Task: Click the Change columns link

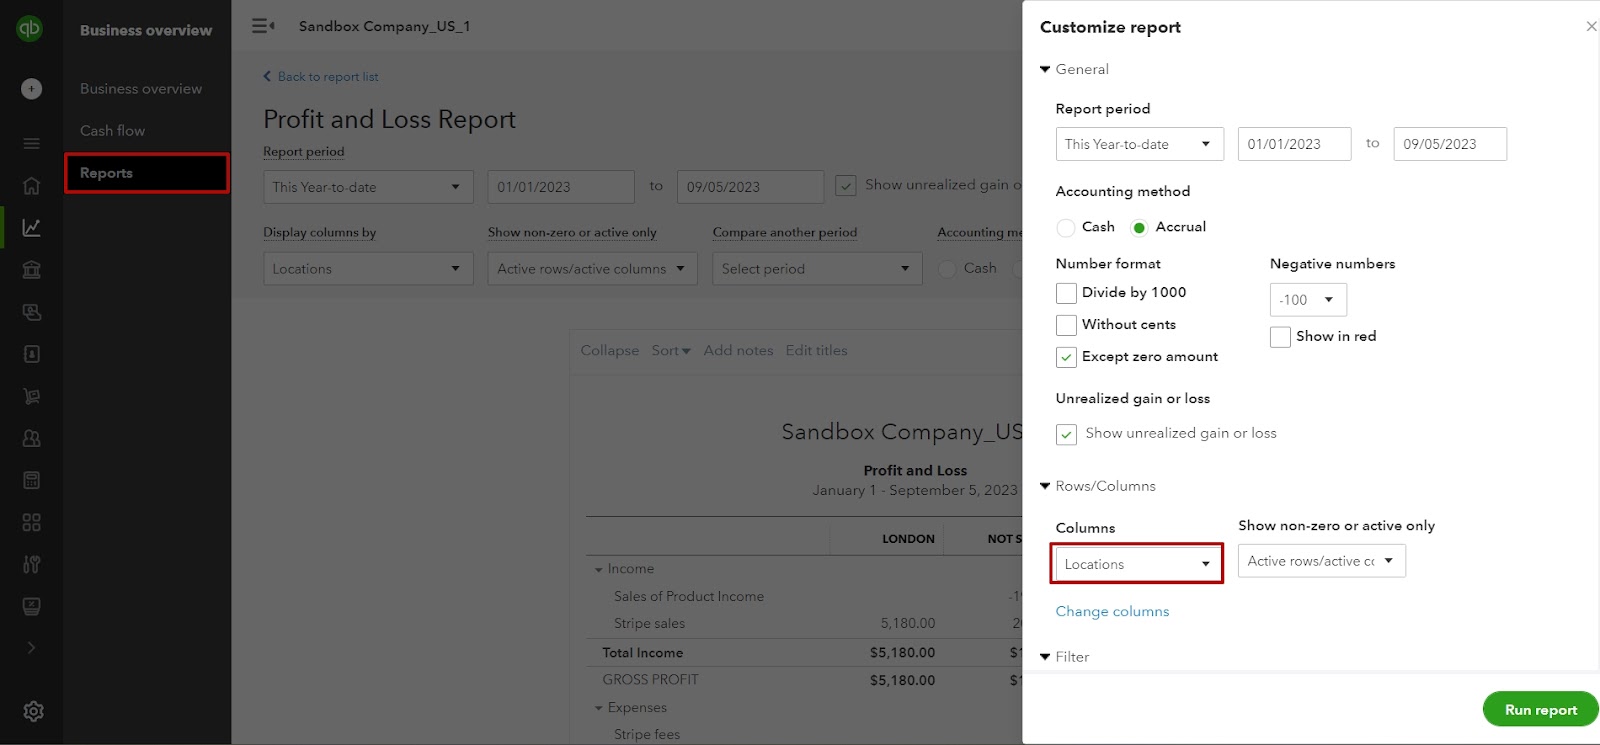Action: point(1112,612)
